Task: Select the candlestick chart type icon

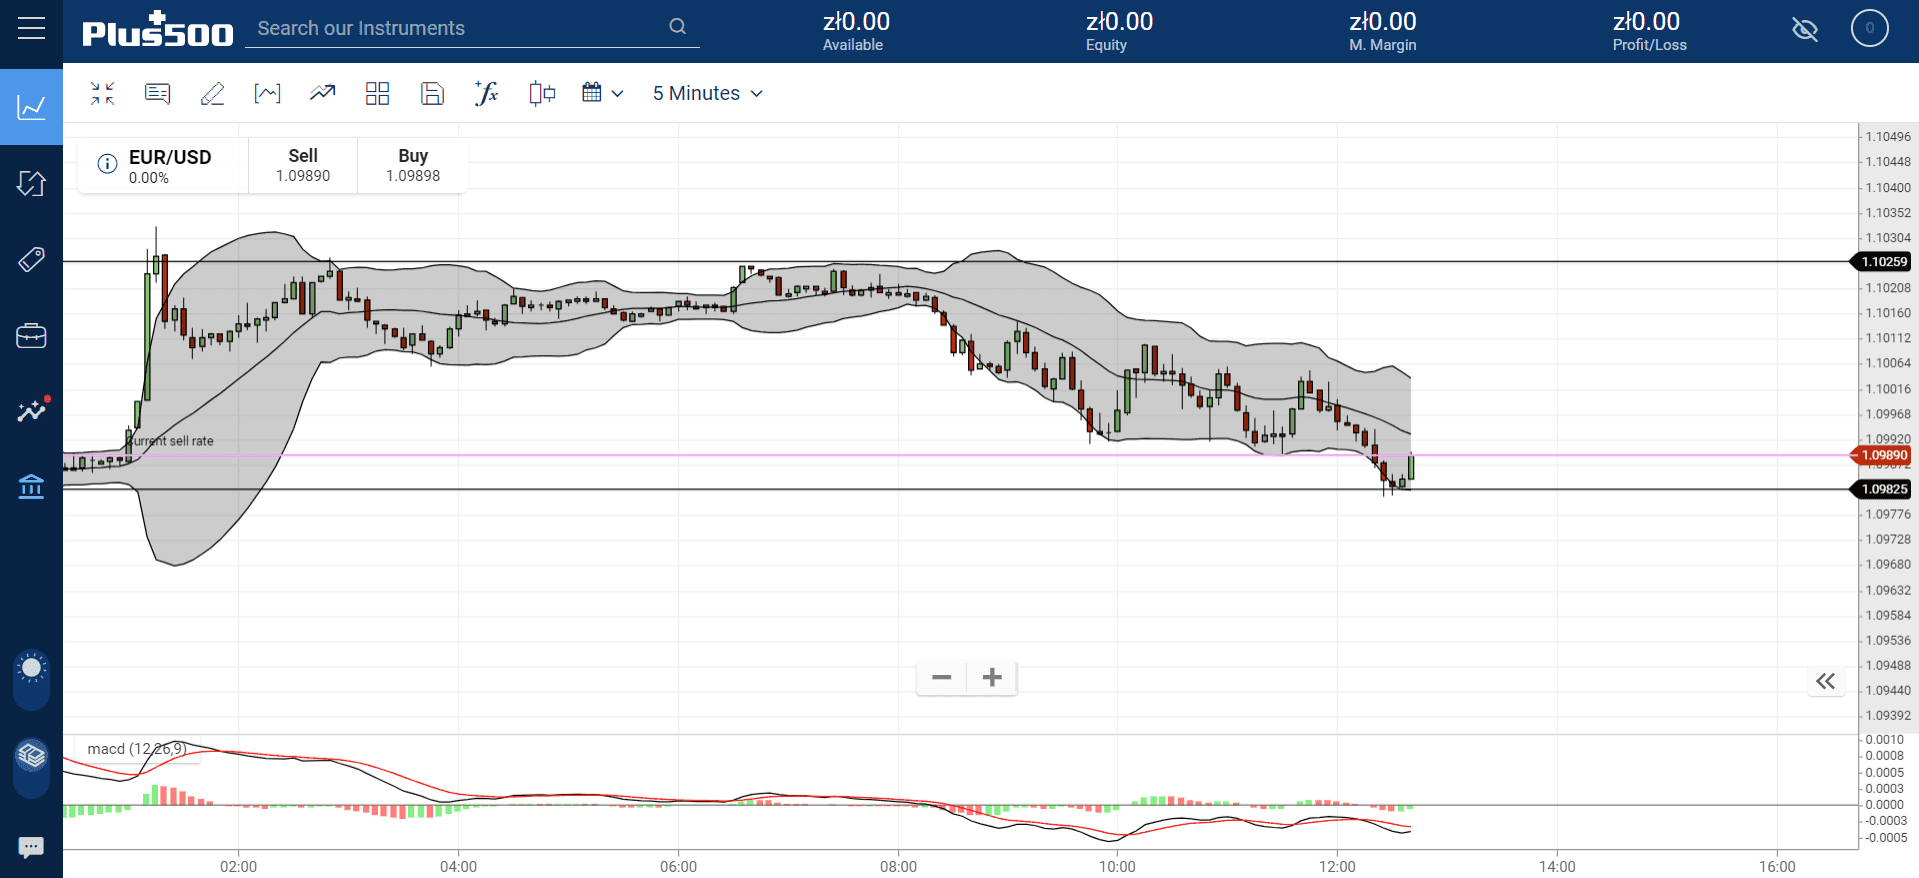Action: coord(542,93)
